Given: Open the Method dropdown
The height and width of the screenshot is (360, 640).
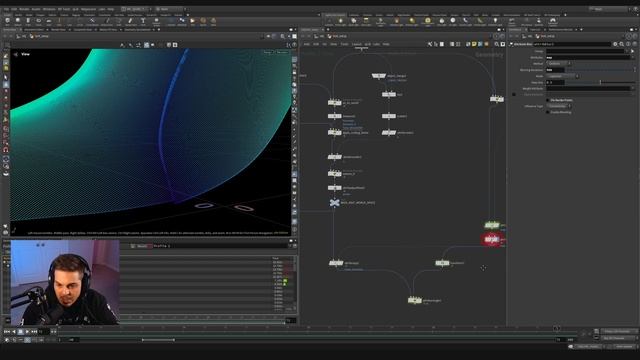Looking at the screenshot, I should (559, 64).
